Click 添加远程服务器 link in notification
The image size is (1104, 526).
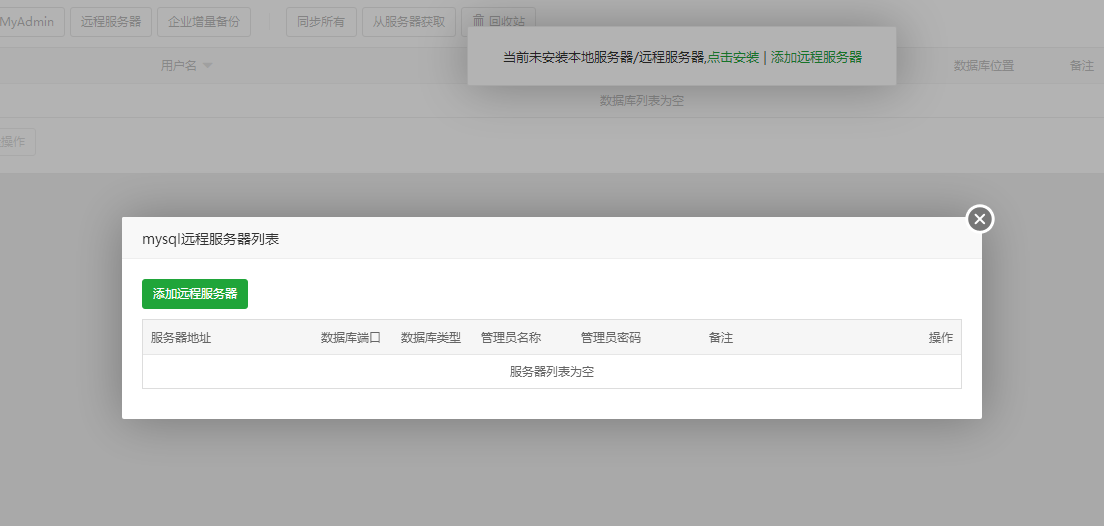click(816, 57)
